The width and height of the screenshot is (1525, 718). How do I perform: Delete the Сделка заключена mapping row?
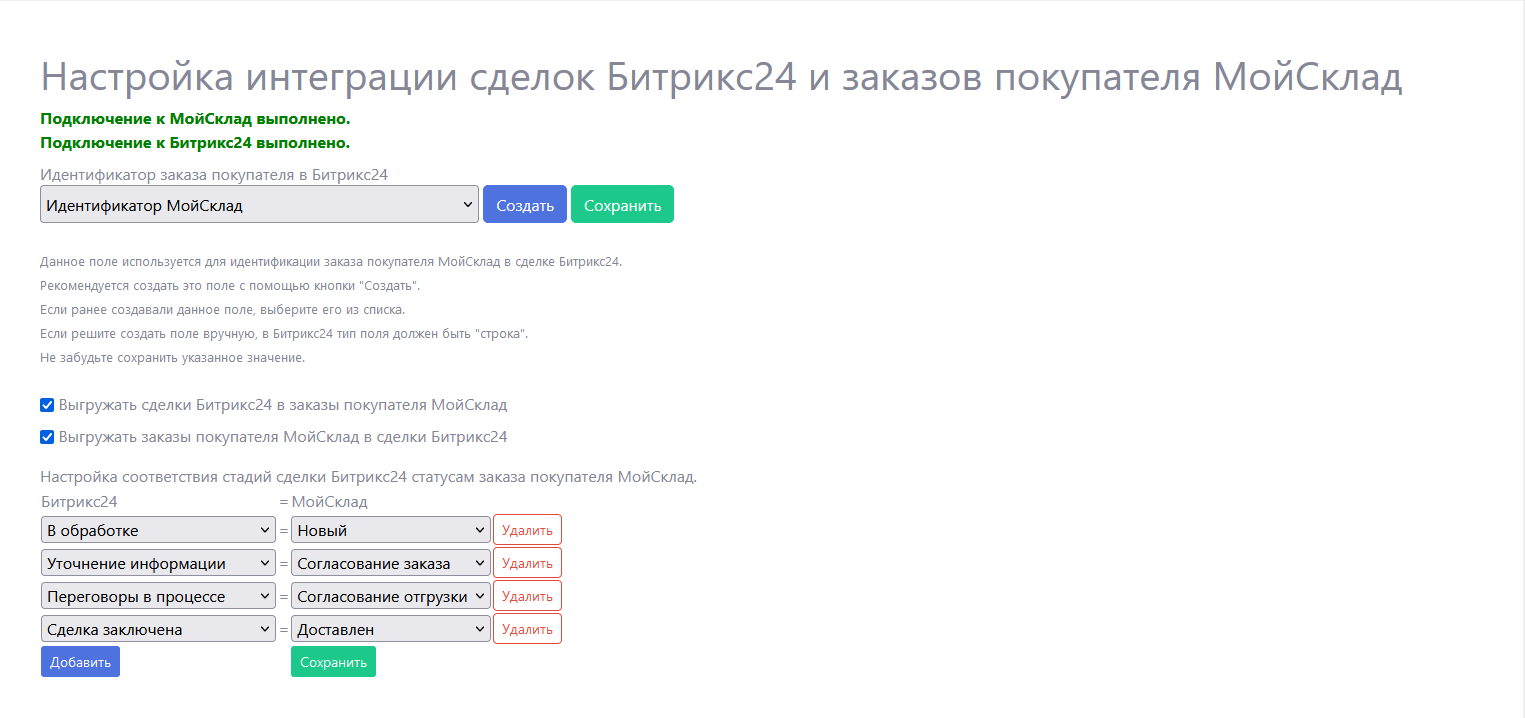click(x=527, y=629)
